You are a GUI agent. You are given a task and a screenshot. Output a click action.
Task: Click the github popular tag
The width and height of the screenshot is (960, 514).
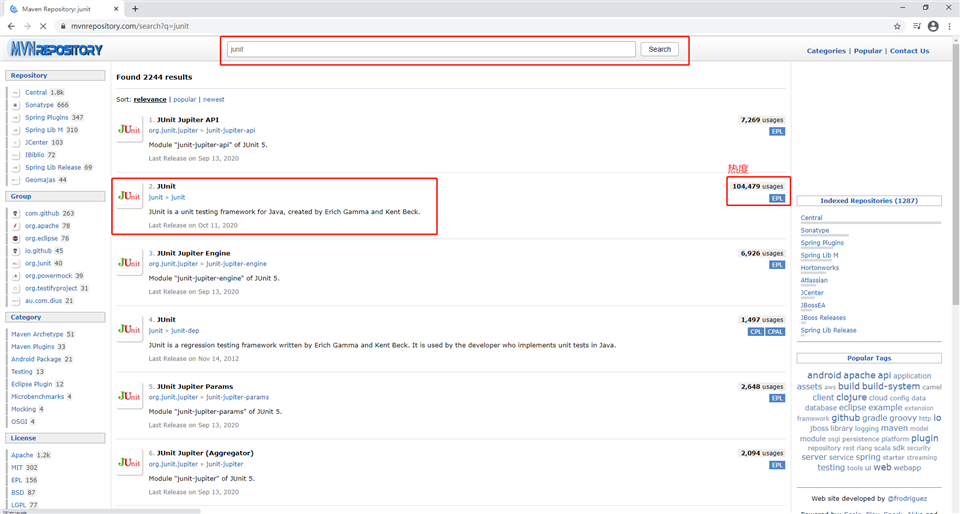(846, 418)
